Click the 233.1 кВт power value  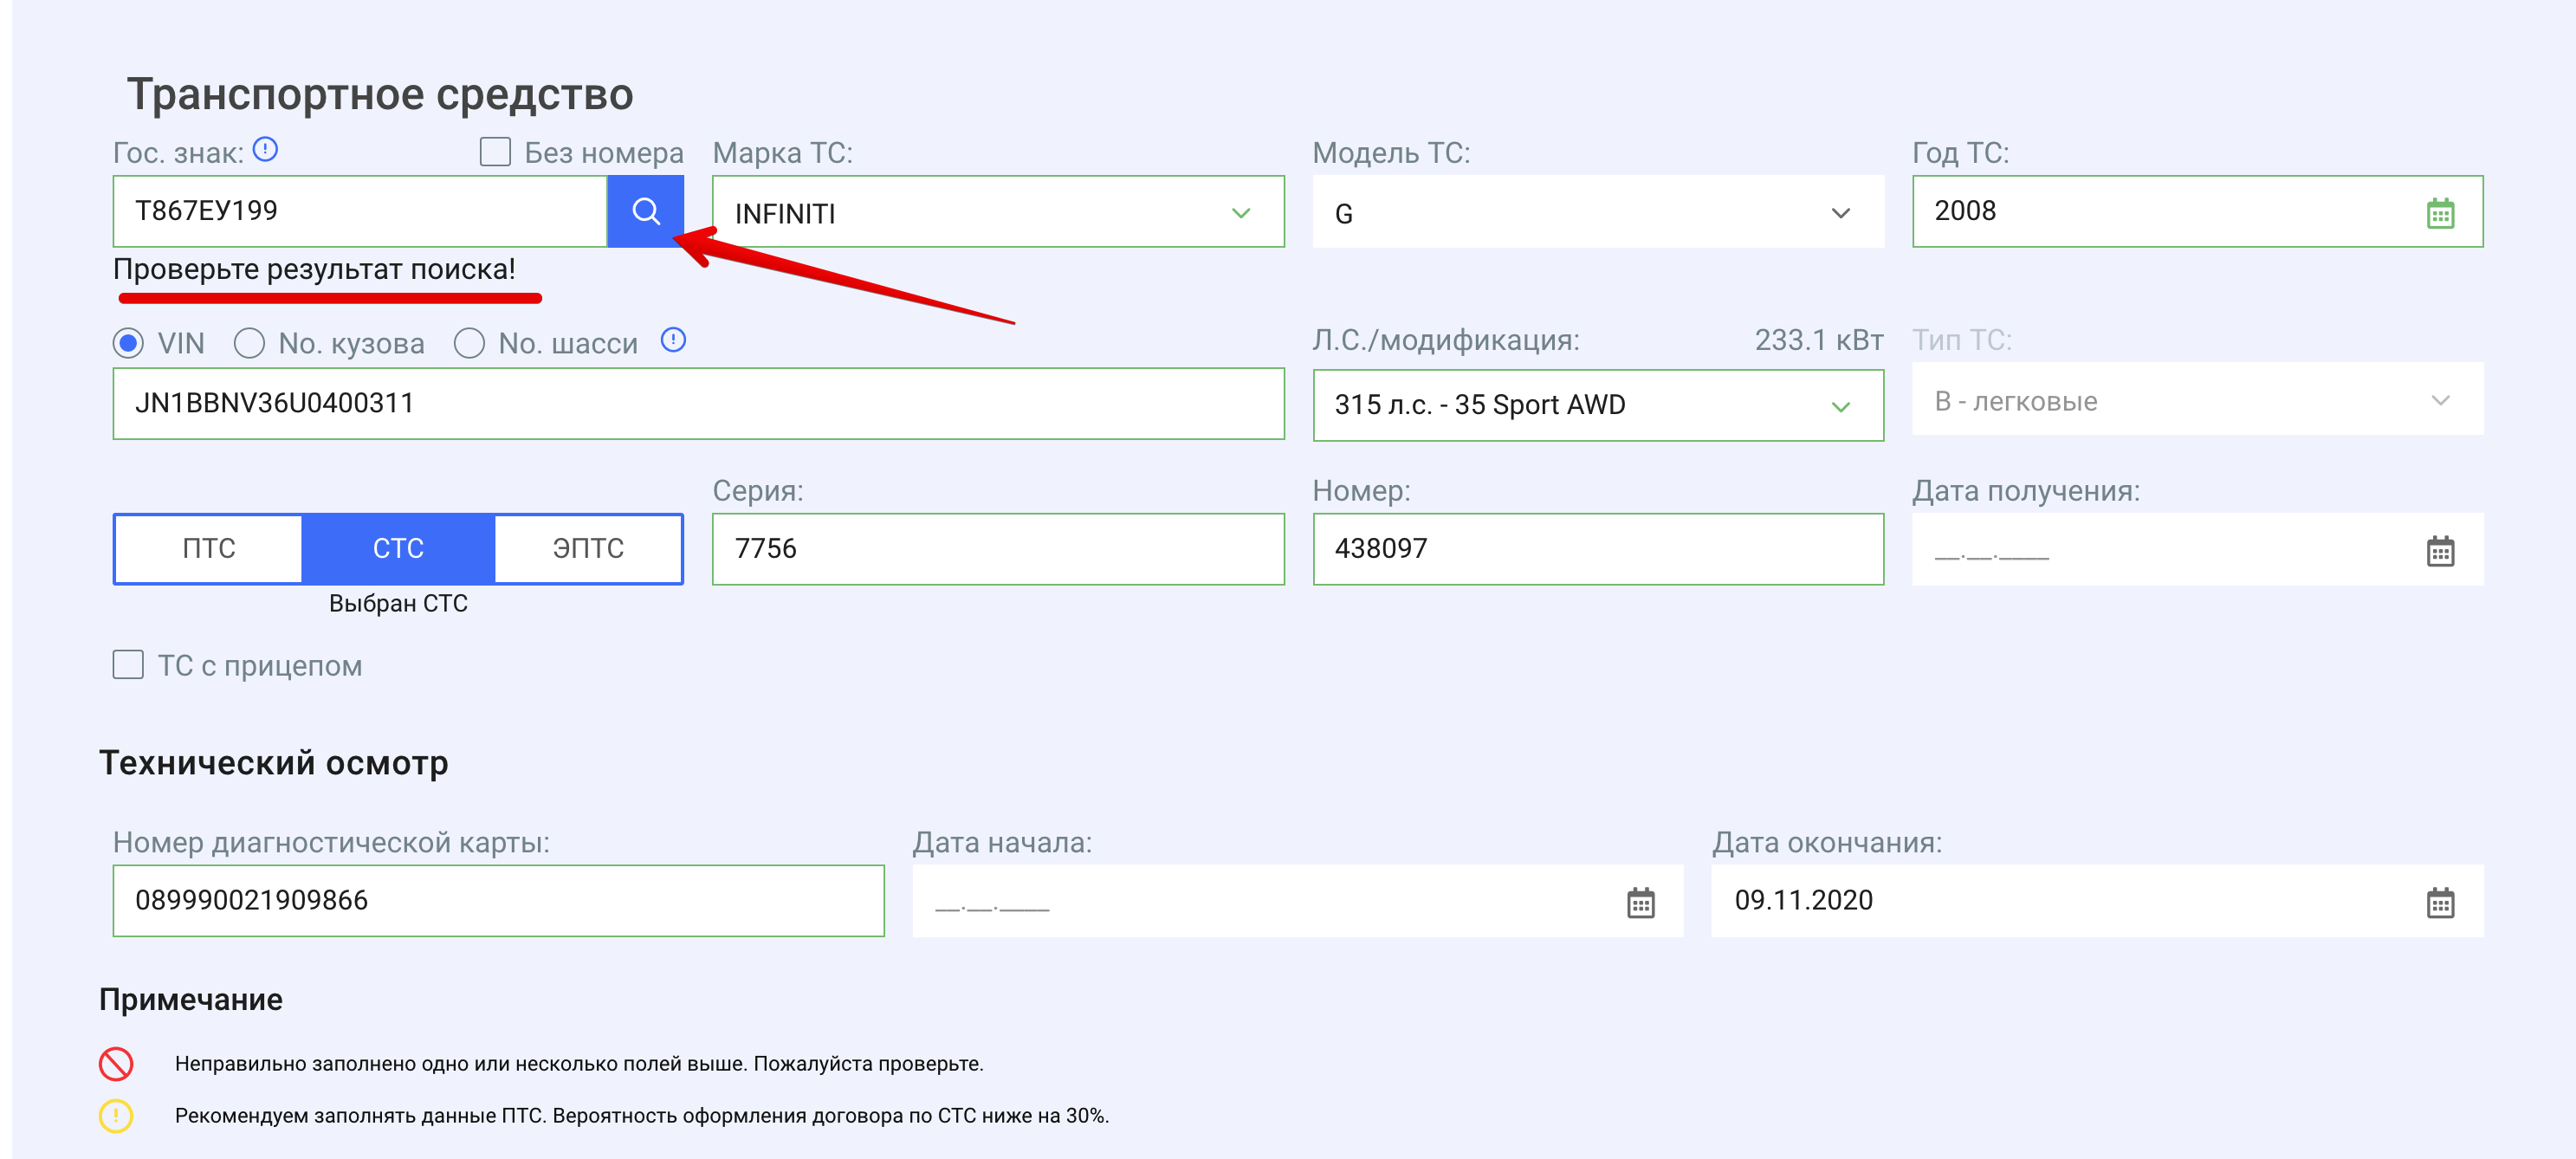point(1818,340)
